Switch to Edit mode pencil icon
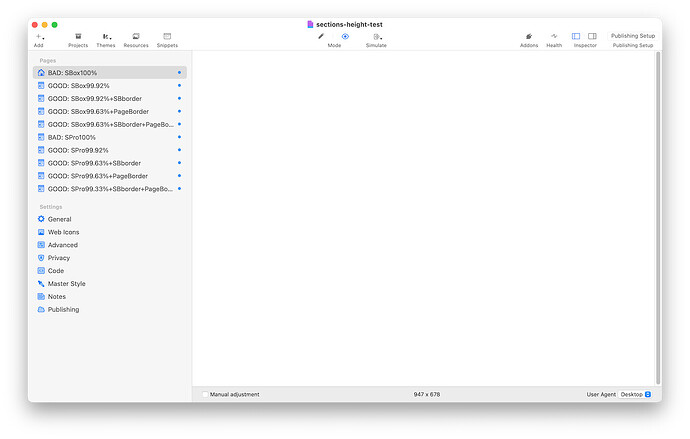Image resolution: width=690 pixels, height=439 pixels. pyautogui.click(x=321, y=37)
